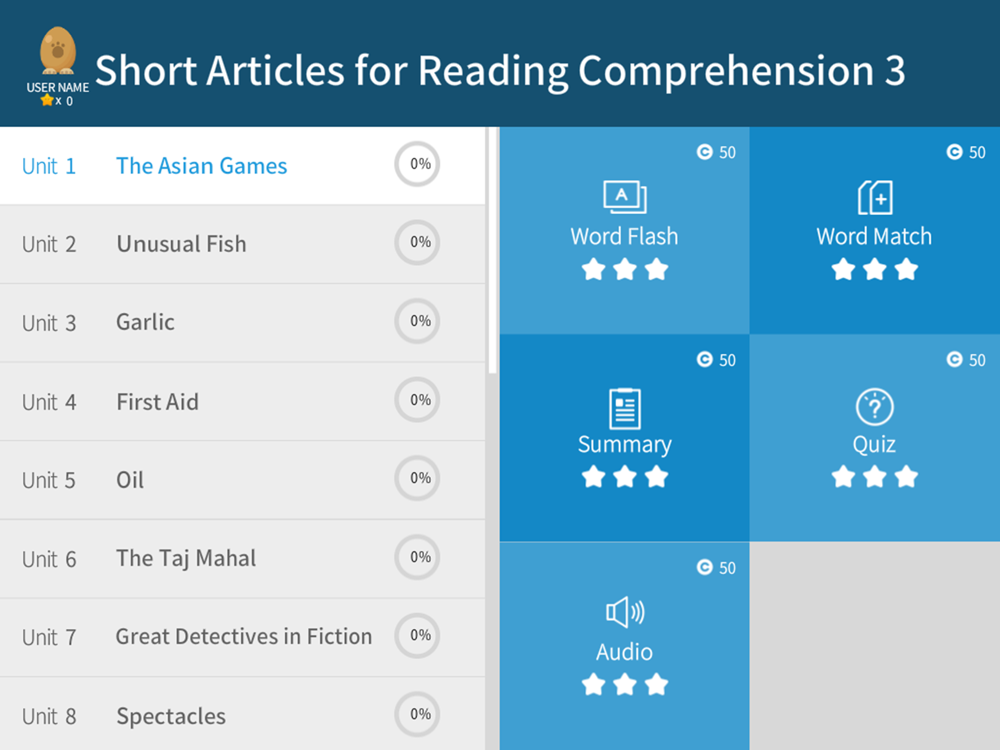Open Unit 3 Garlic

coord(242,323)
